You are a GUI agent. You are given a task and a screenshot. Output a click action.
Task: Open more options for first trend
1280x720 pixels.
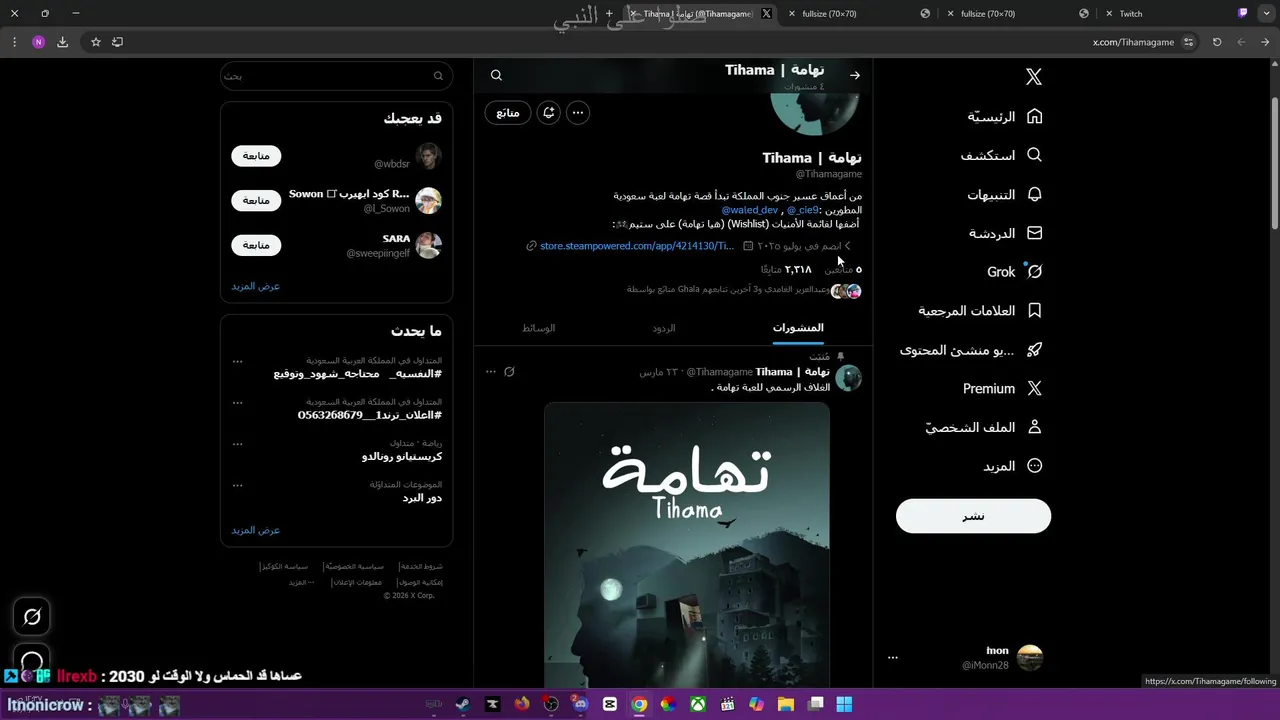[x=237, y=361]
